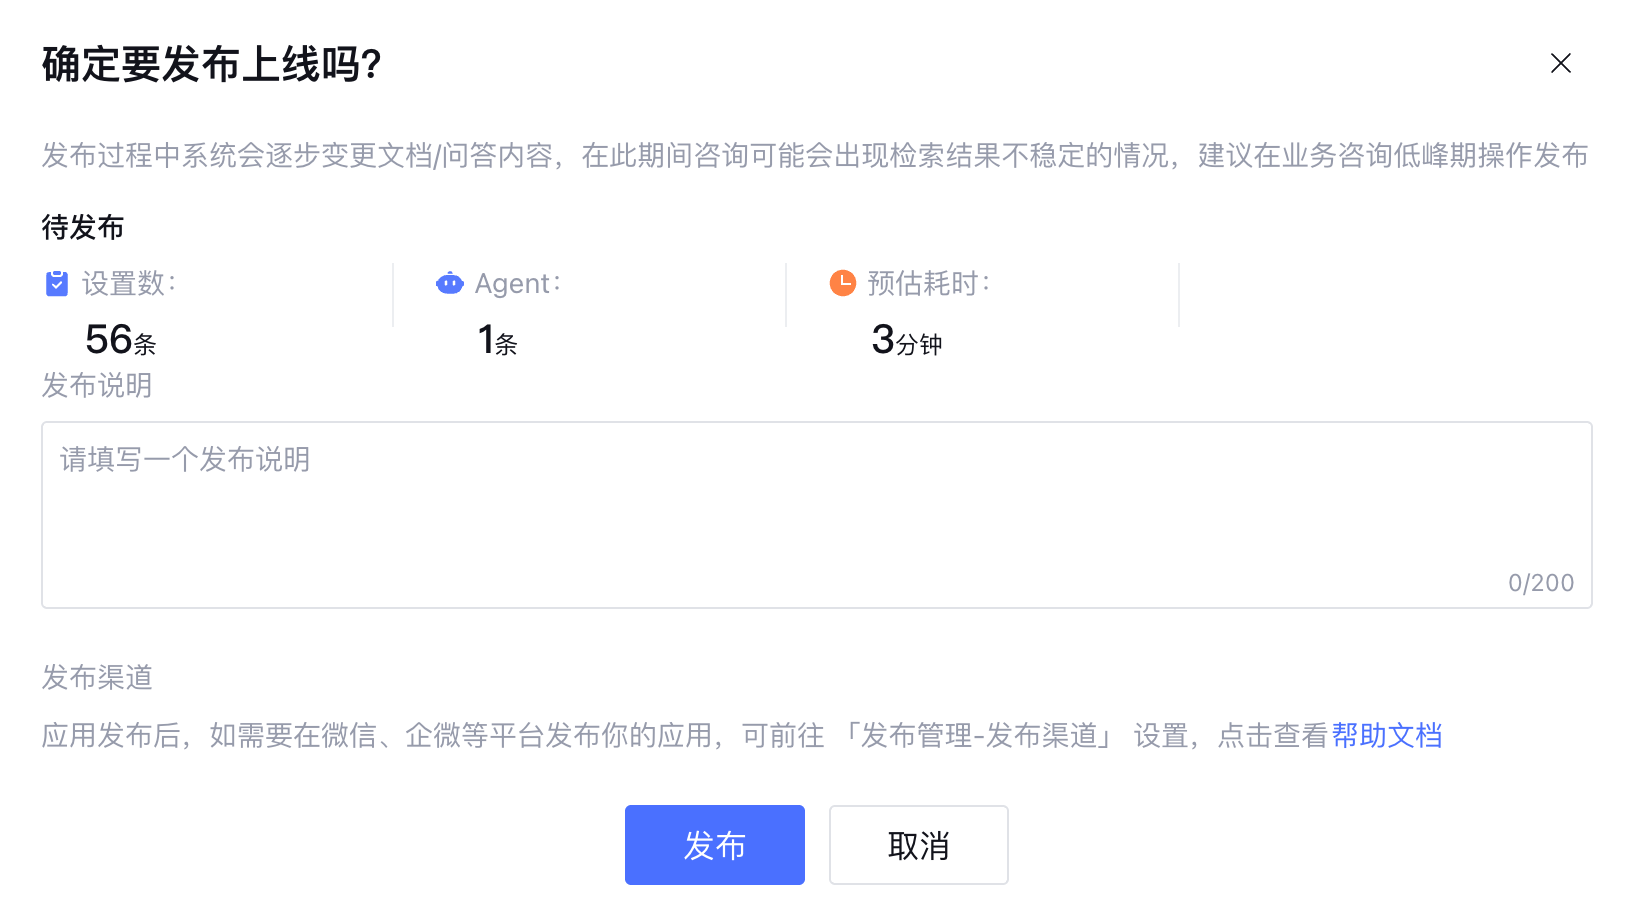Click the 发布渠道 section label
This screenshot has width=1636, height=910.
pos(97,678)
